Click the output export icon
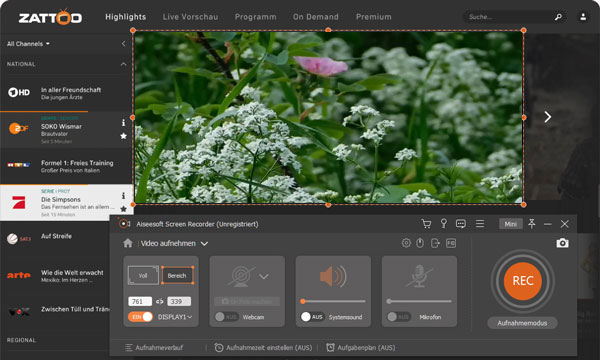The image size is (600, 360). [x=435, y=243]
